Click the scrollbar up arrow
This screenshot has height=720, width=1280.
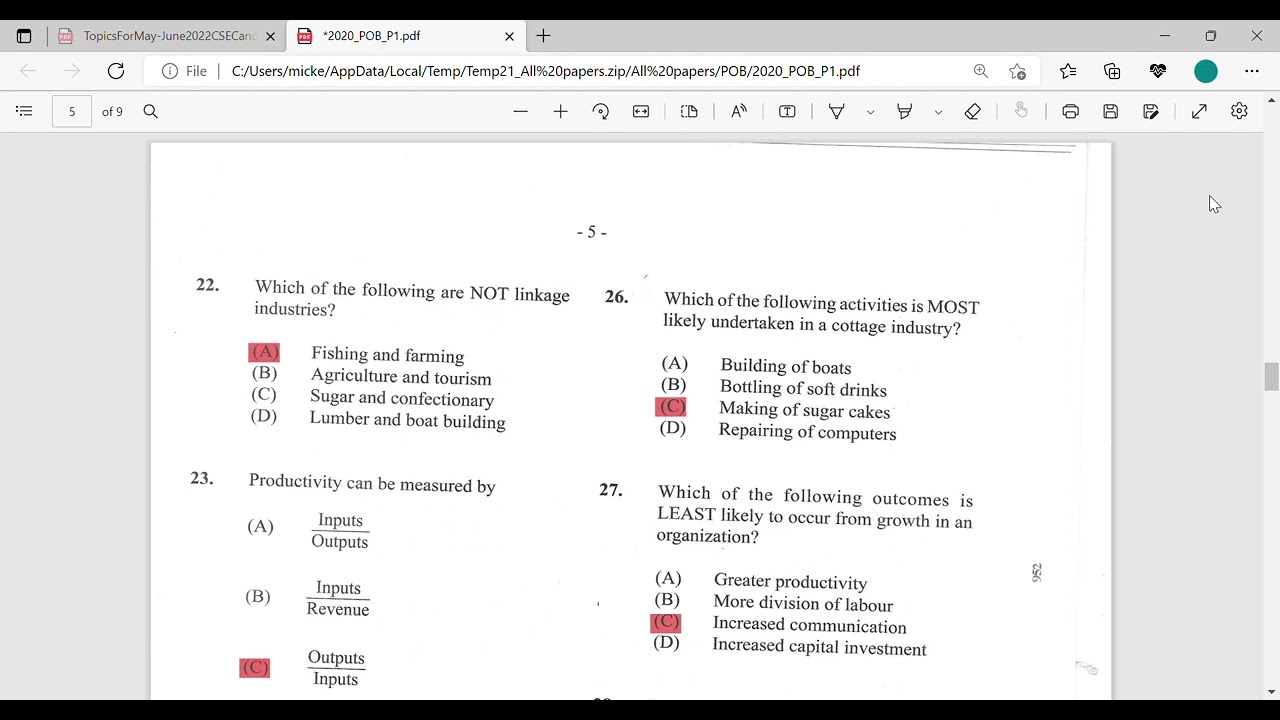click(x=1271, y=100)
